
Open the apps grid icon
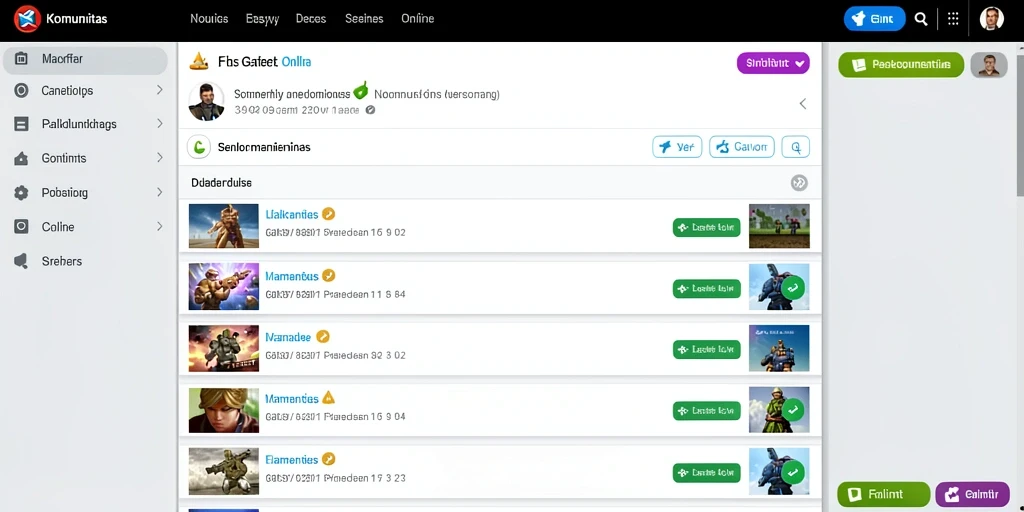coord(953,19)
